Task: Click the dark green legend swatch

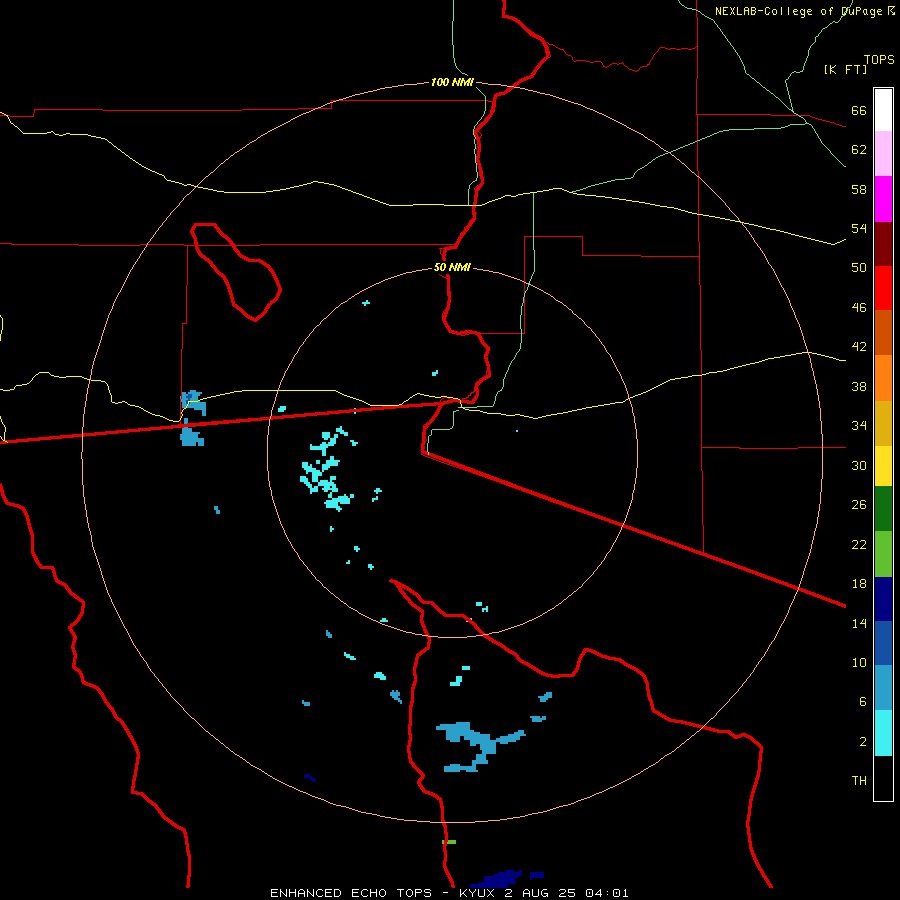Action: click(883, 509)
